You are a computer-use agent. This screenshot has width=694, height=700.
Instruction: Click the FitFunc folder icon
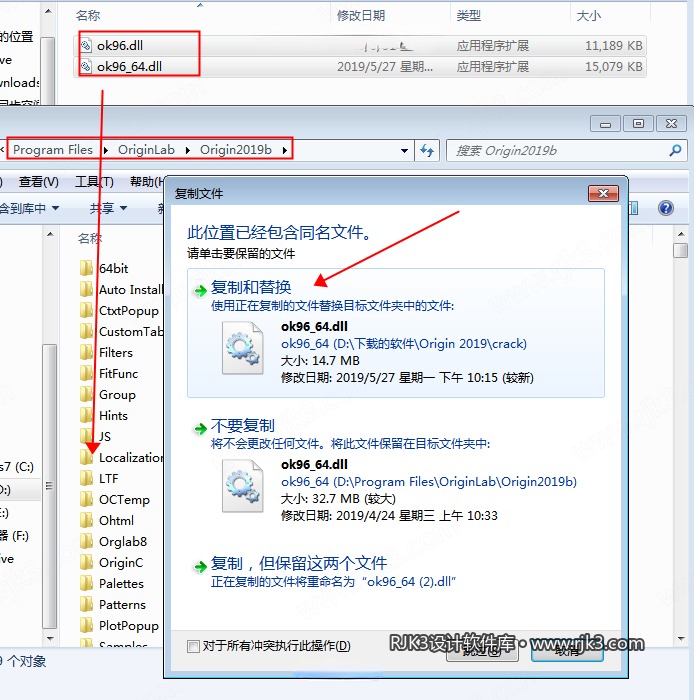87,373
